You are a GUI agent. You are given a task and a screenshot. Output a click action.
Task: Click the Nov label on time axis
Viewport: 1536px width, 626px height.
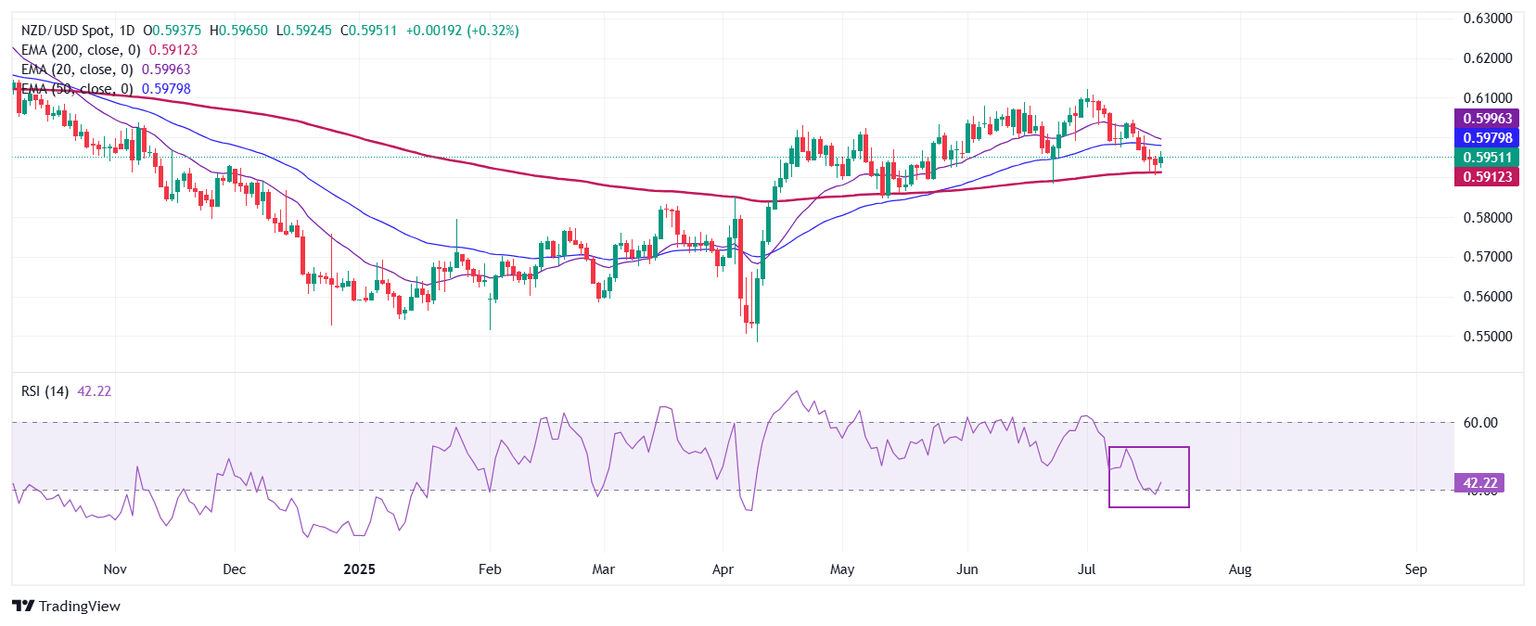[115, 569]
